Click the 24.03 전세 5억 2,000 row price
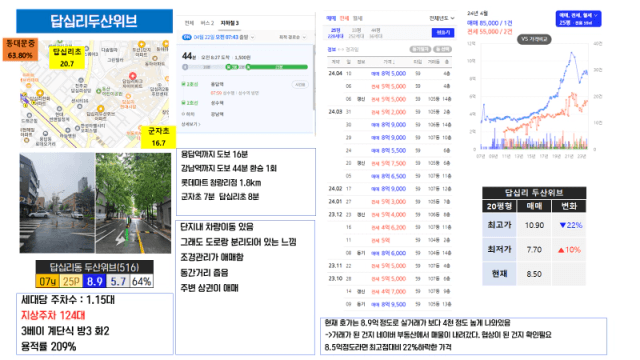Viewport: 640px width, 360px height. (388, 112)
